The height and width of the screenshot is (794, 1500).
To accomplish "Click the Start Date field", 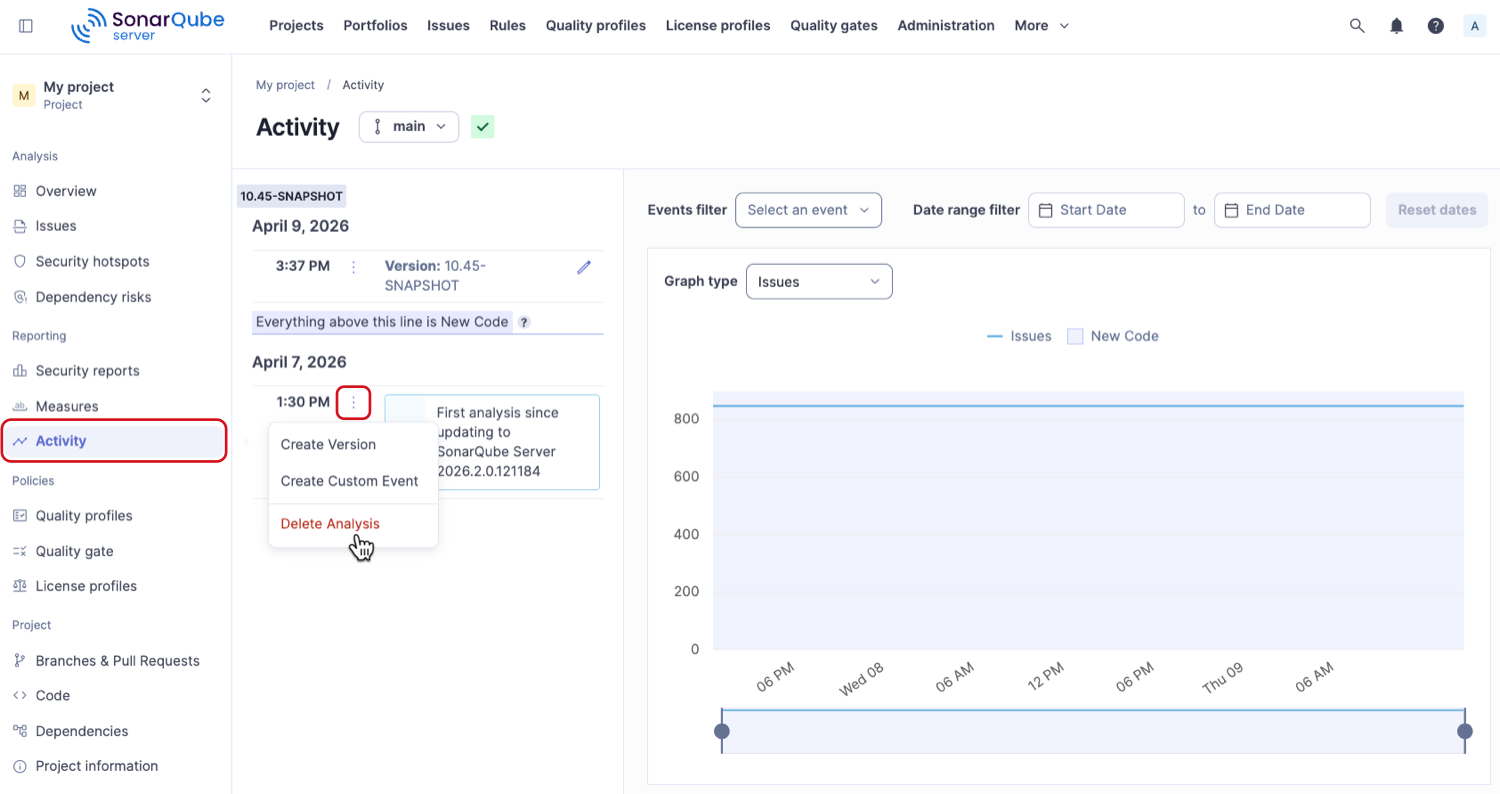I will click(1106, 210).
